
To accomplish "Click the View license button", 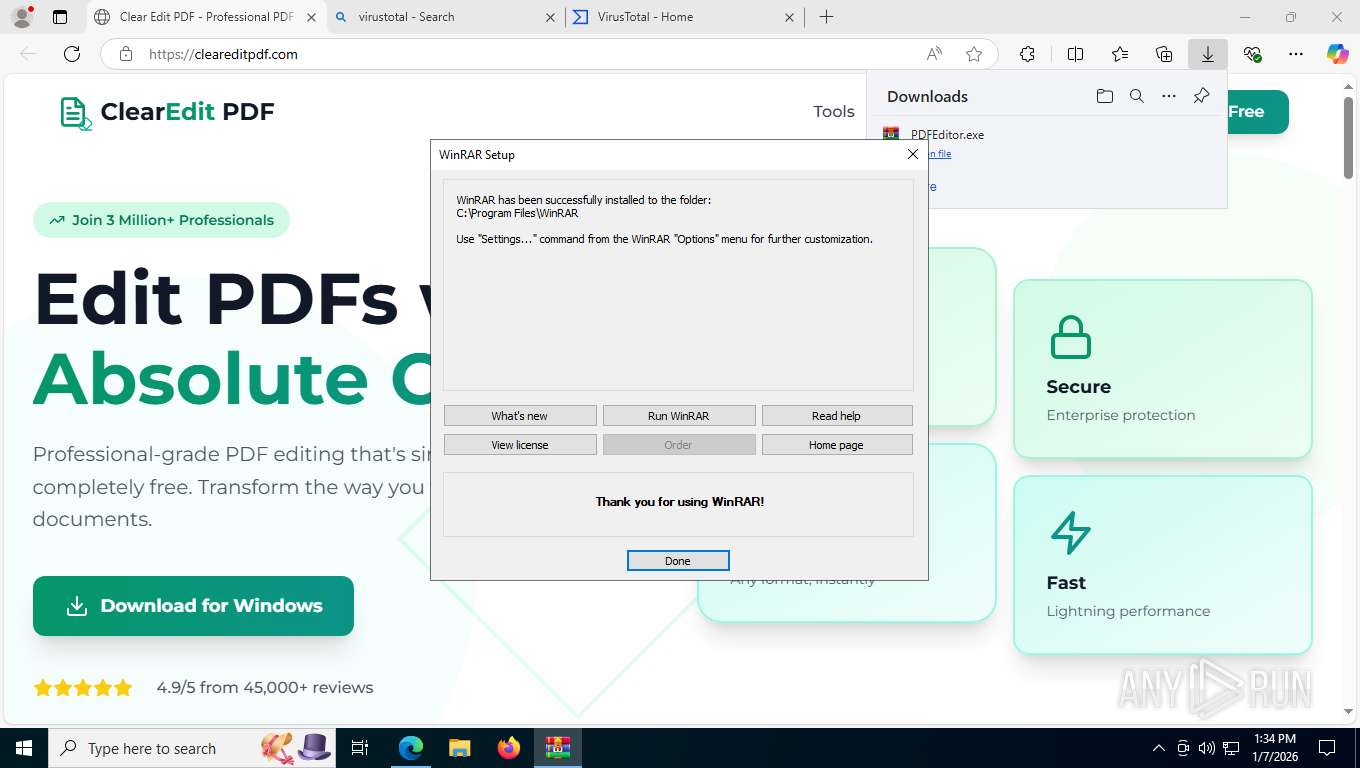I will (520, 445).
